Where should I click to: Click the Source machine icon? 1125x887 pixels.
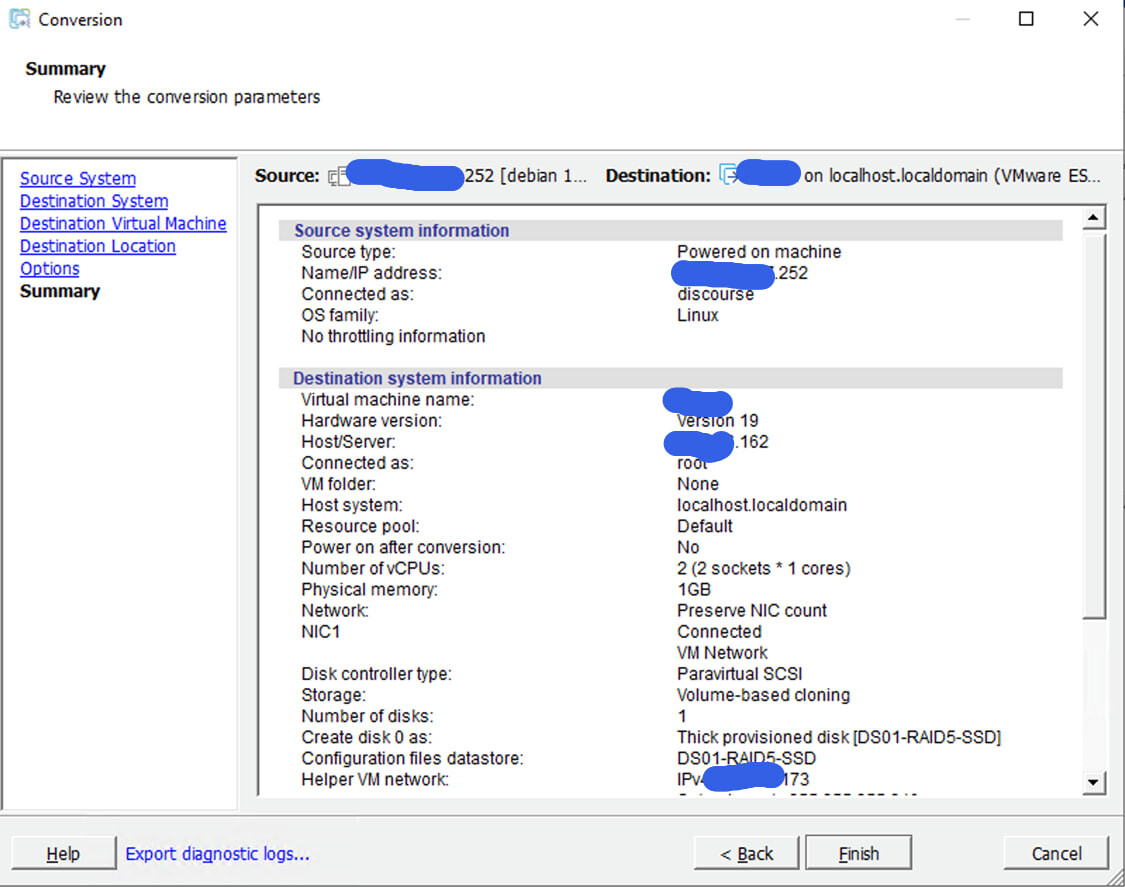click(338, 176)
